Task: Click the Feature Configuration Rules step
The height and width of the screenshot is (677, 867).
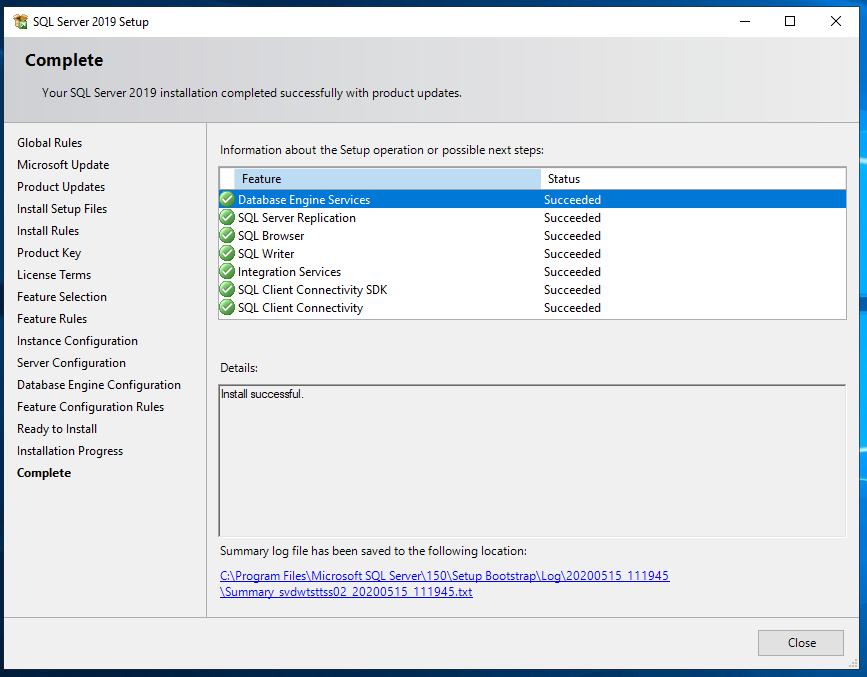Action: pyautogui.click(x=91, y=407)
